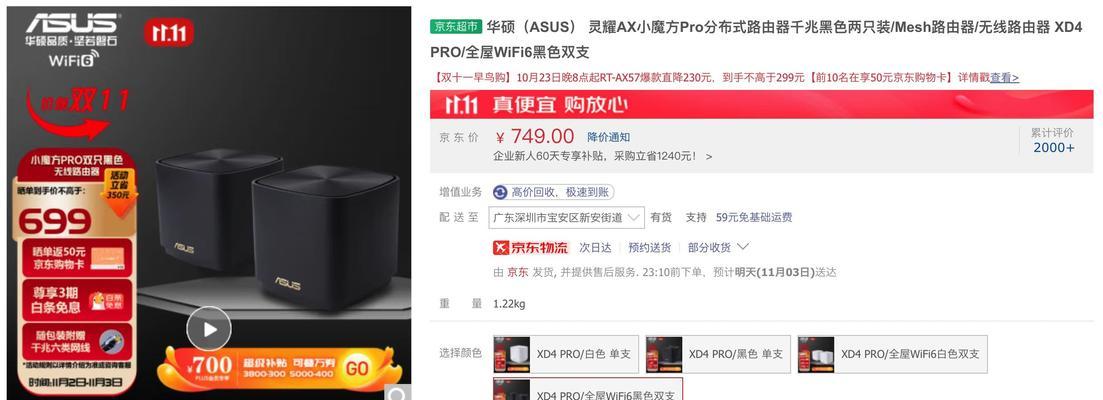
Task: Select XD4 PRO/白色 单支 option
Action: click(566, 354)
